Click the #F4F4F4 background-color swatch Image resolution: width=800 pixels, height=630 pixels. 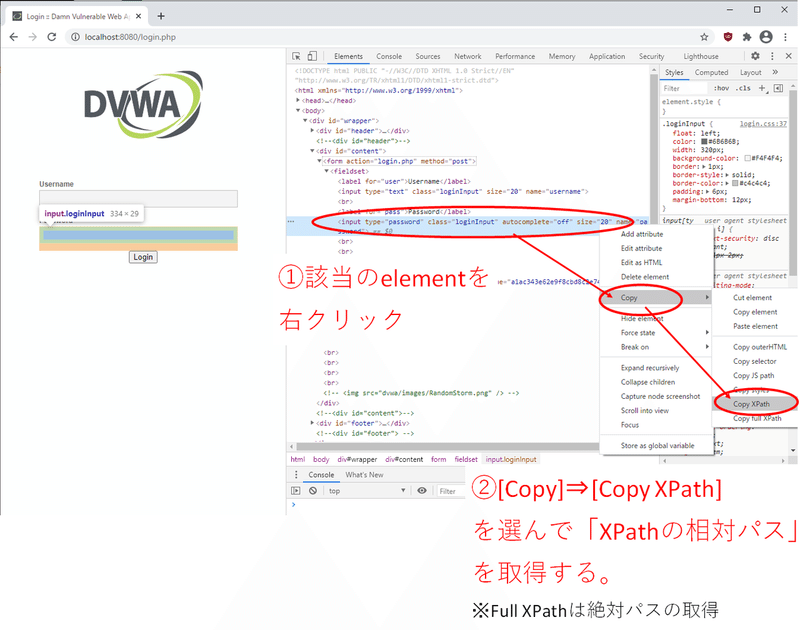click(747, 158)
